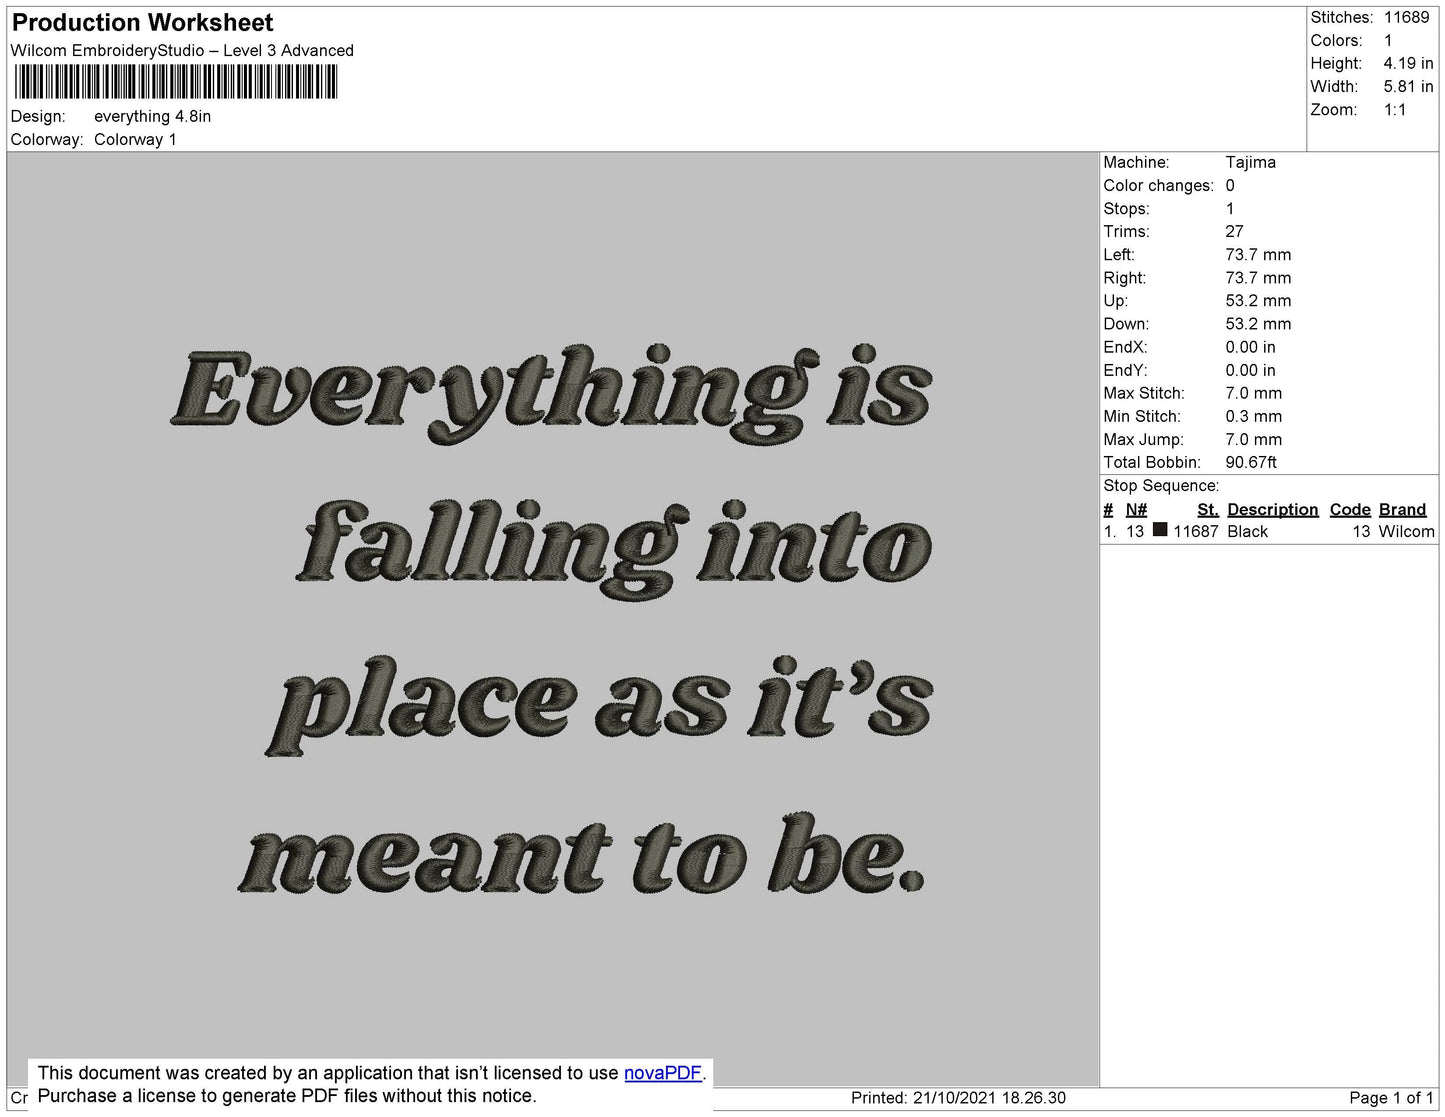Viewport: 1445px width, 1117px height.
Task: Select the Left value 73.7 mm
Action: coord(1258,254)
